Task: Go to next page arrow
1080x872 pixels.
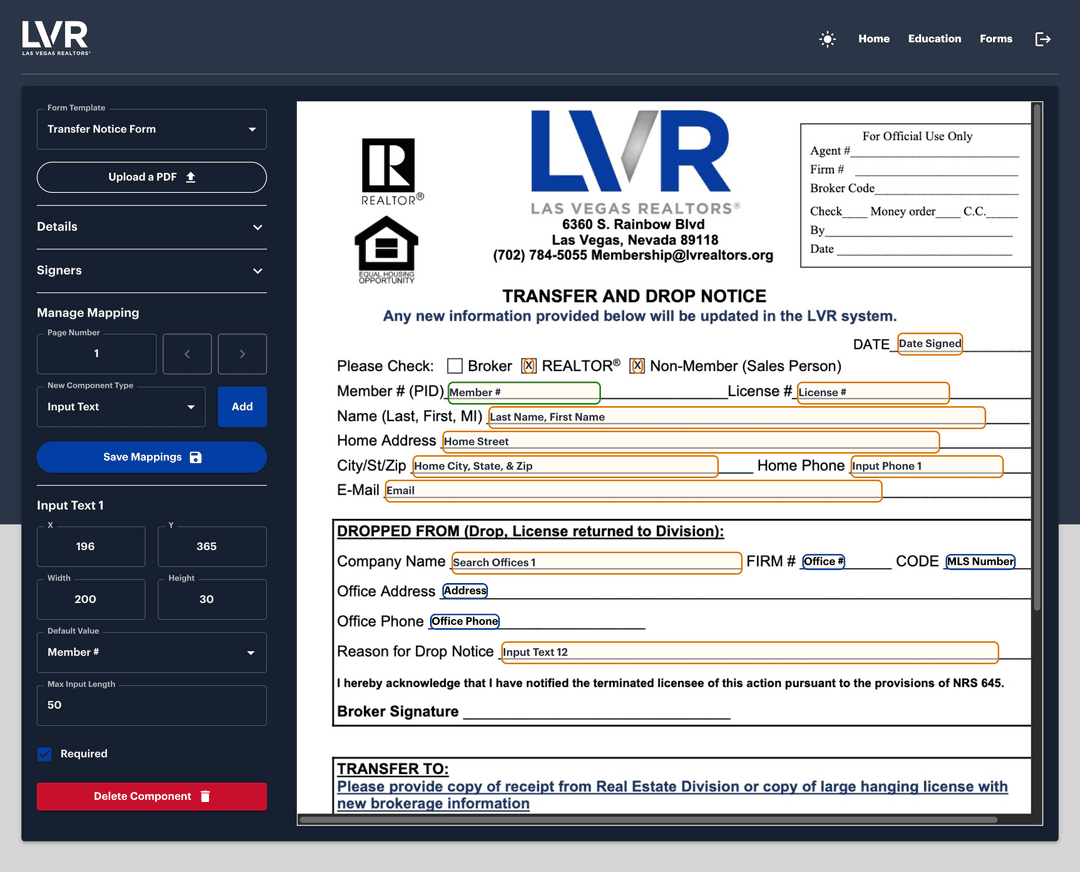Action: (x=242, y=353)
